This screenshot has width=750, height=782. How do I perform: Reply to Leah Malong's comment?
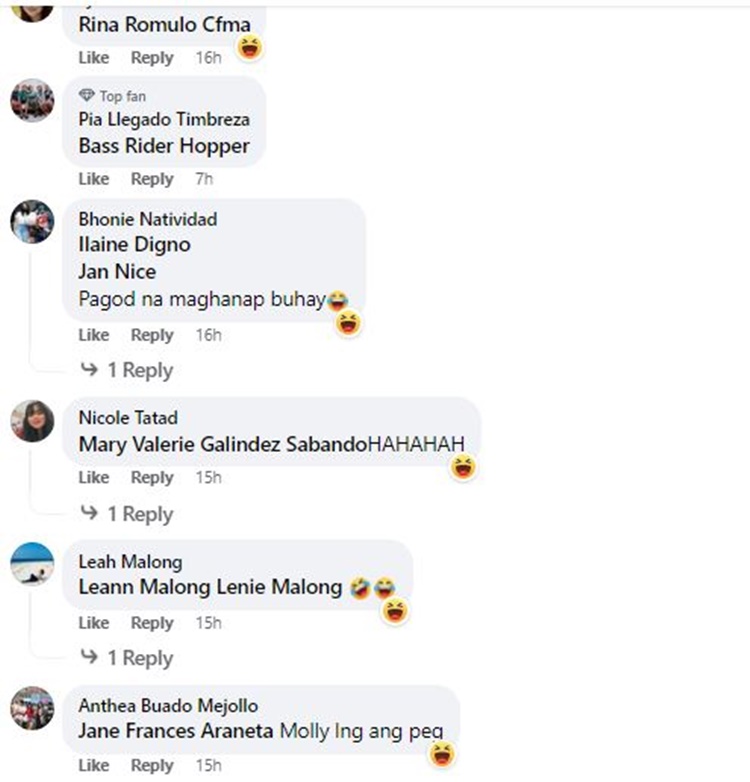pyautogui.click(x=152, y=622)
